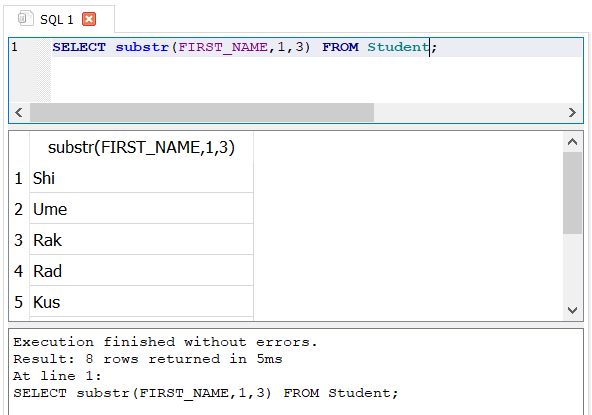This screenshot has width=592, height=415.
Task: Click left arrow of editor horizontal scrollbar
Action: 19,113
